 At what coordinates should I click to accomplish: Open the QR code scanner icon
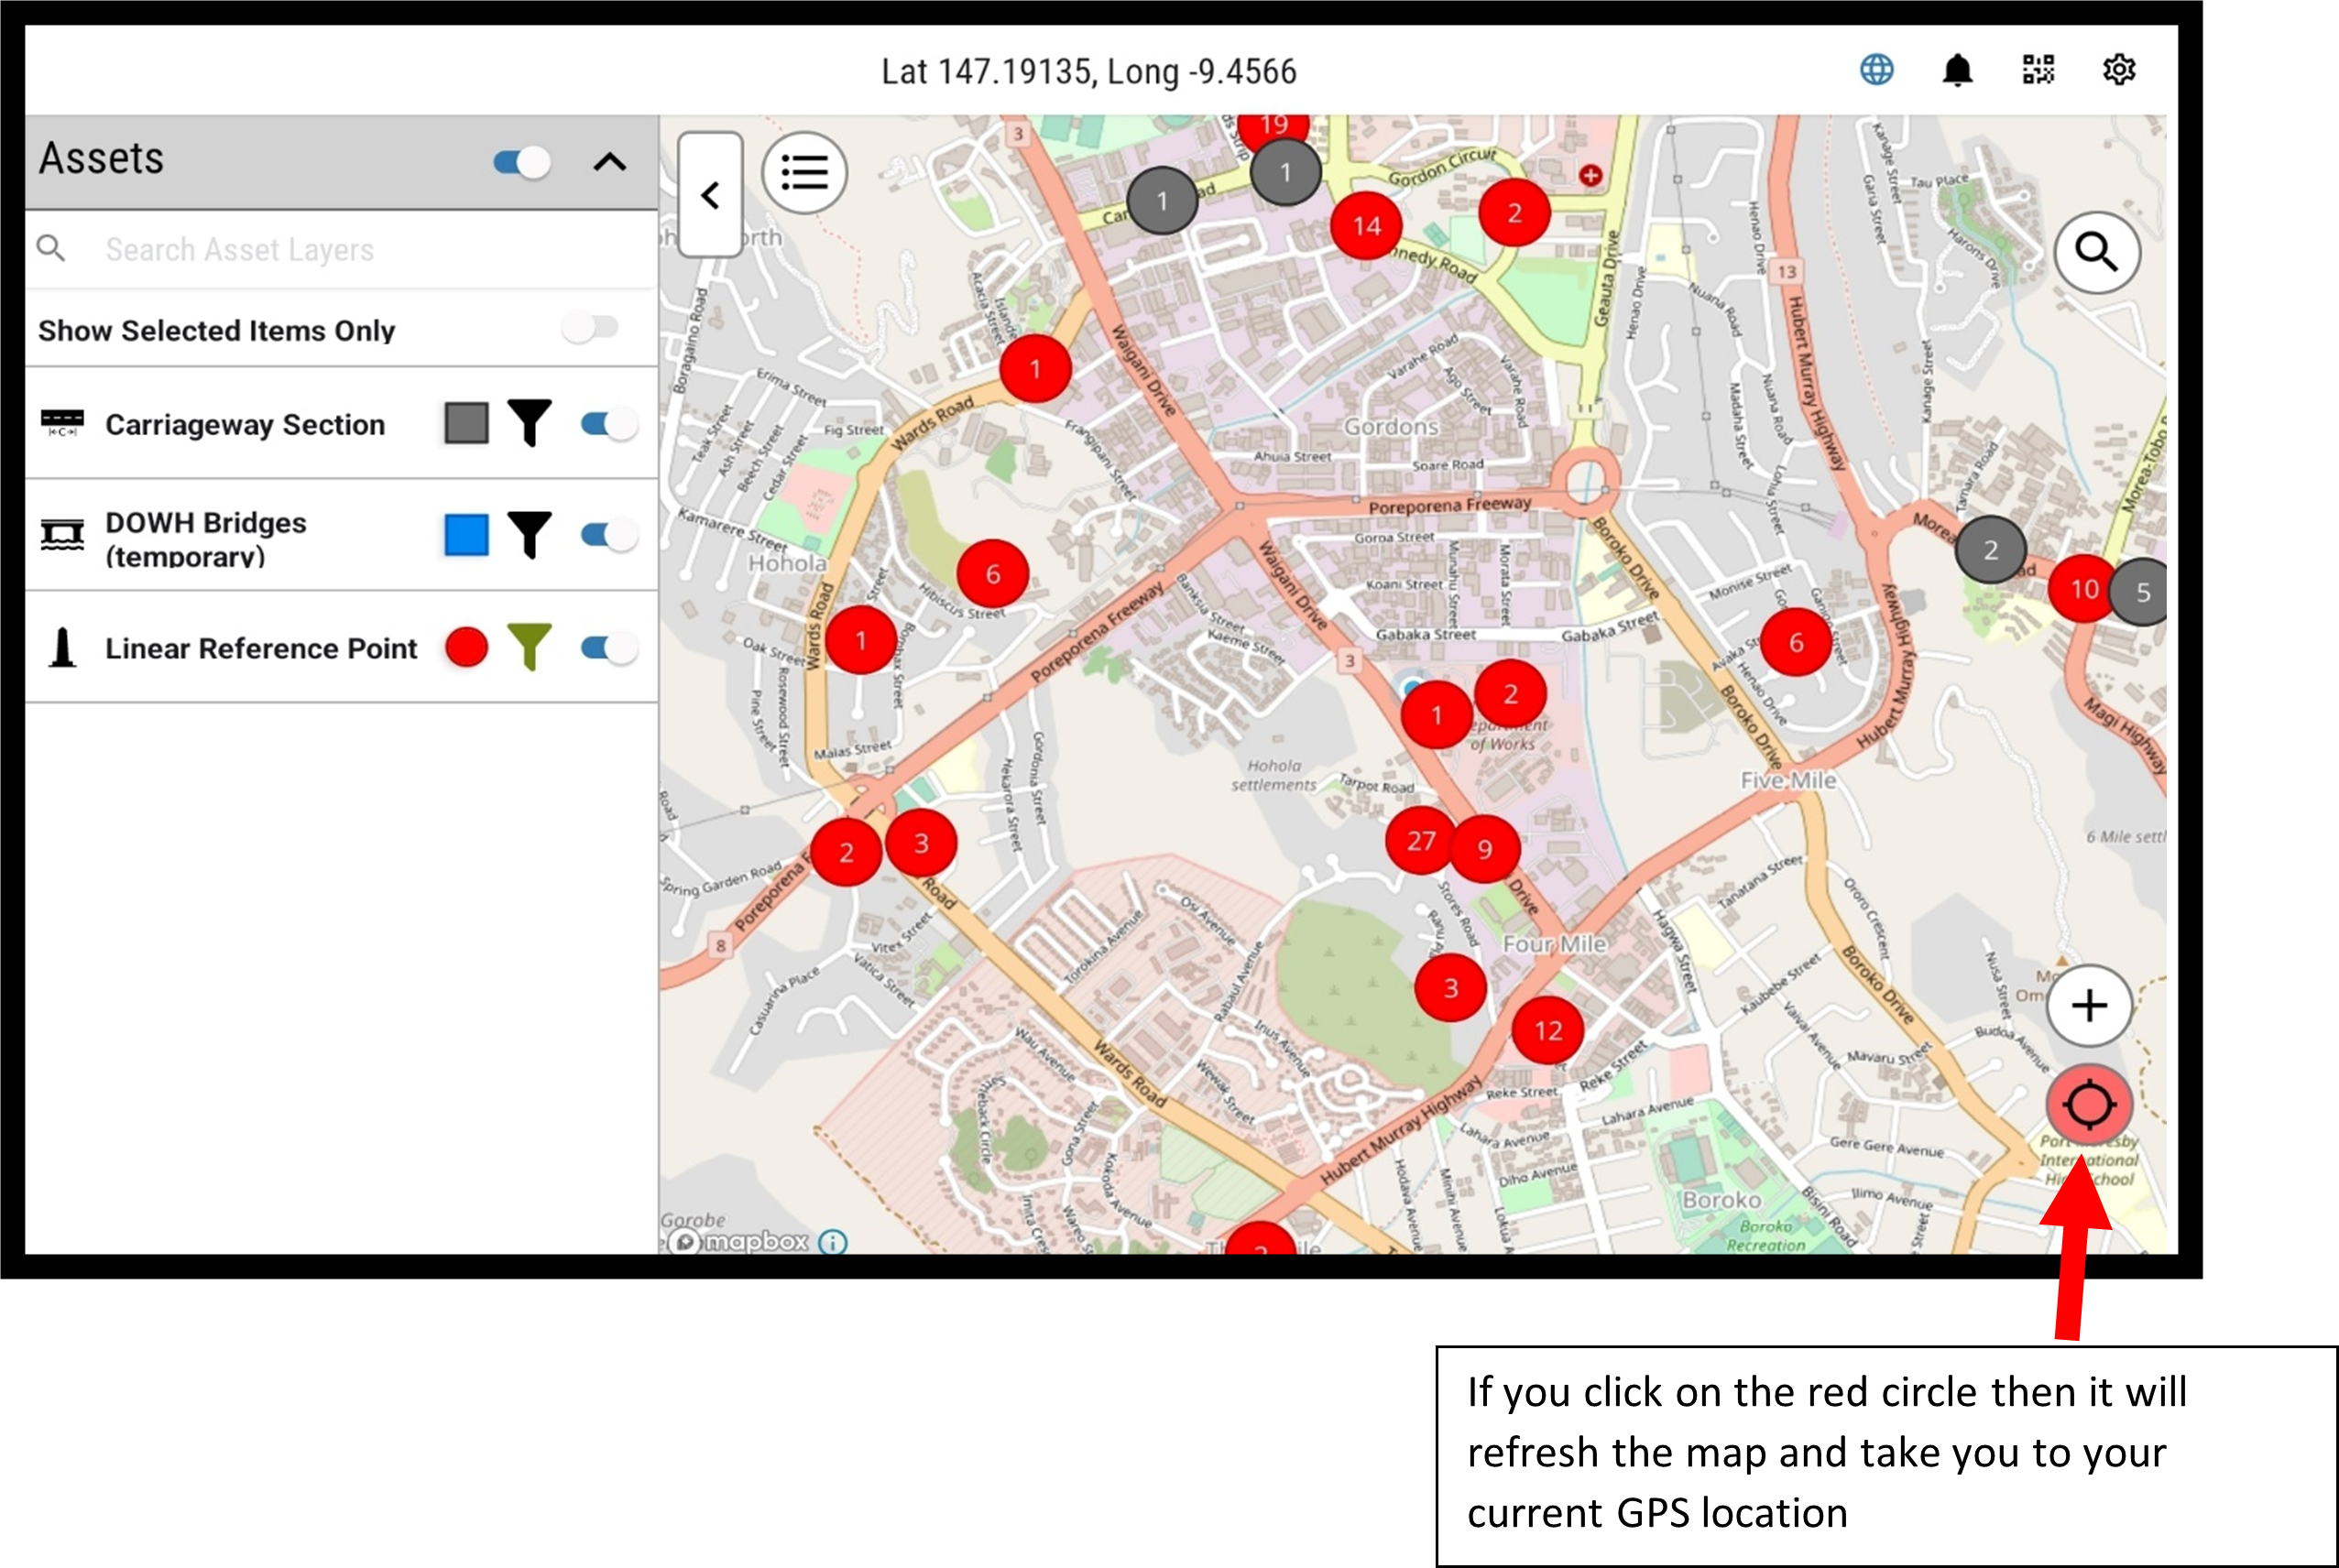tap(2037, 70)
